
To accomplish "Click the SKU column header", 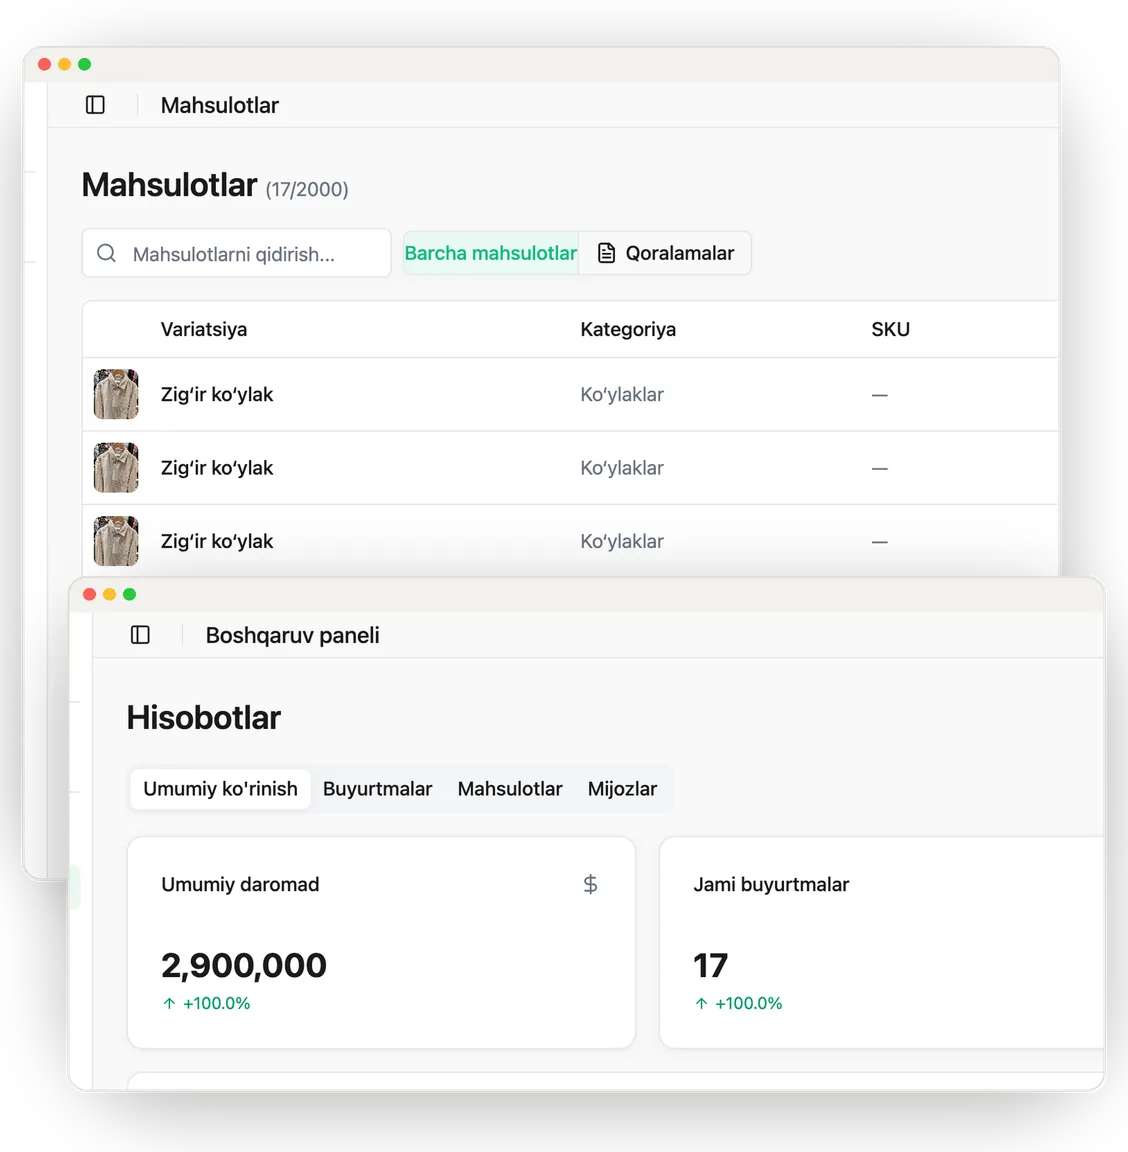I will point(891,329).
